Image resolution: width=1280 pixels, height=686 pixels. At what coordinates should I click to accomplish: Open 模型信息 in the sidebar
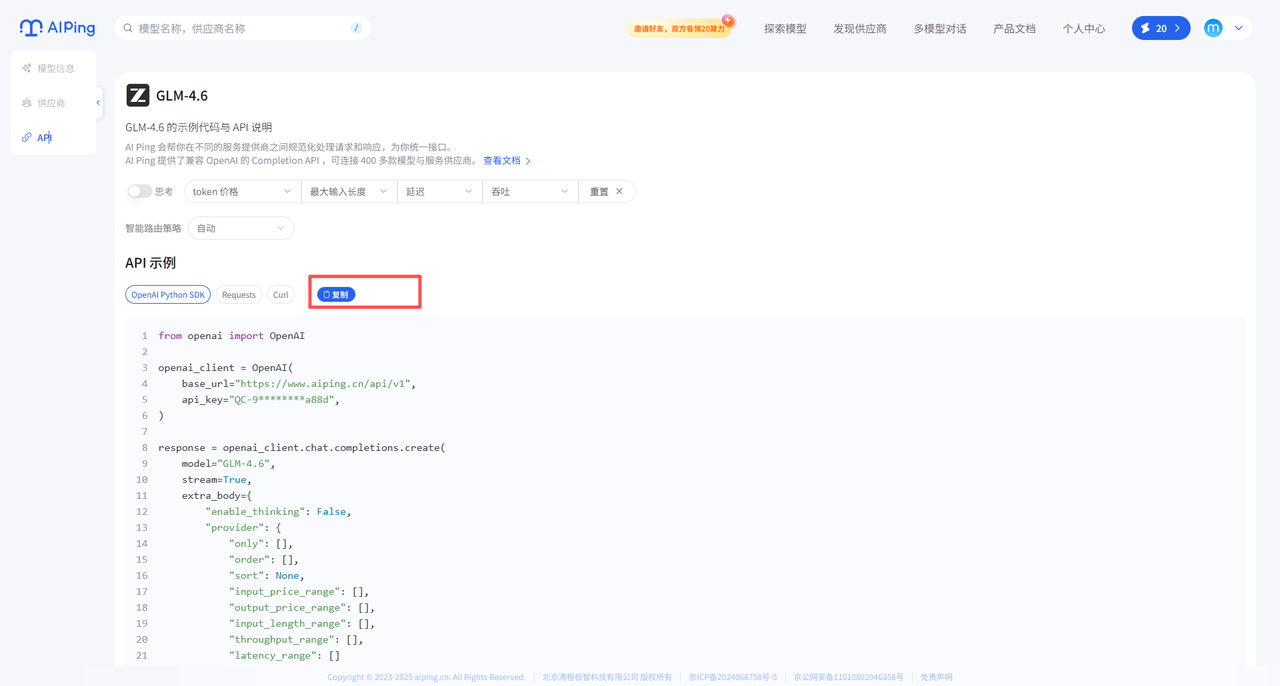coord(48,68)
